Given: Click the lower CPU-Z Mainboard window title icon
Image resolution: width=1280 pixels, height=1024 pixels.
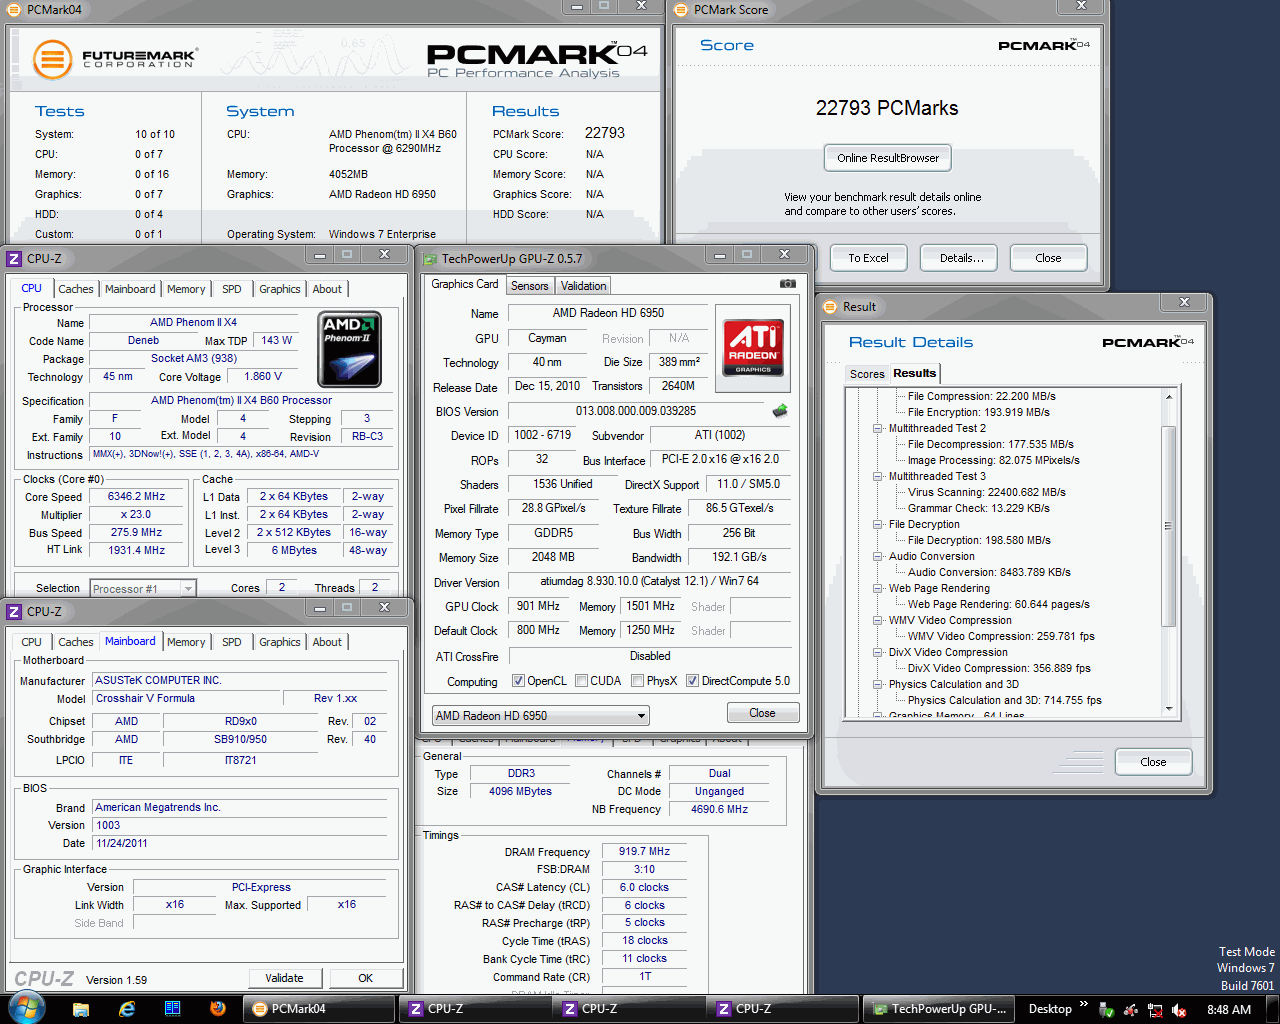Looking at the screenshot, I should [14, 611].
